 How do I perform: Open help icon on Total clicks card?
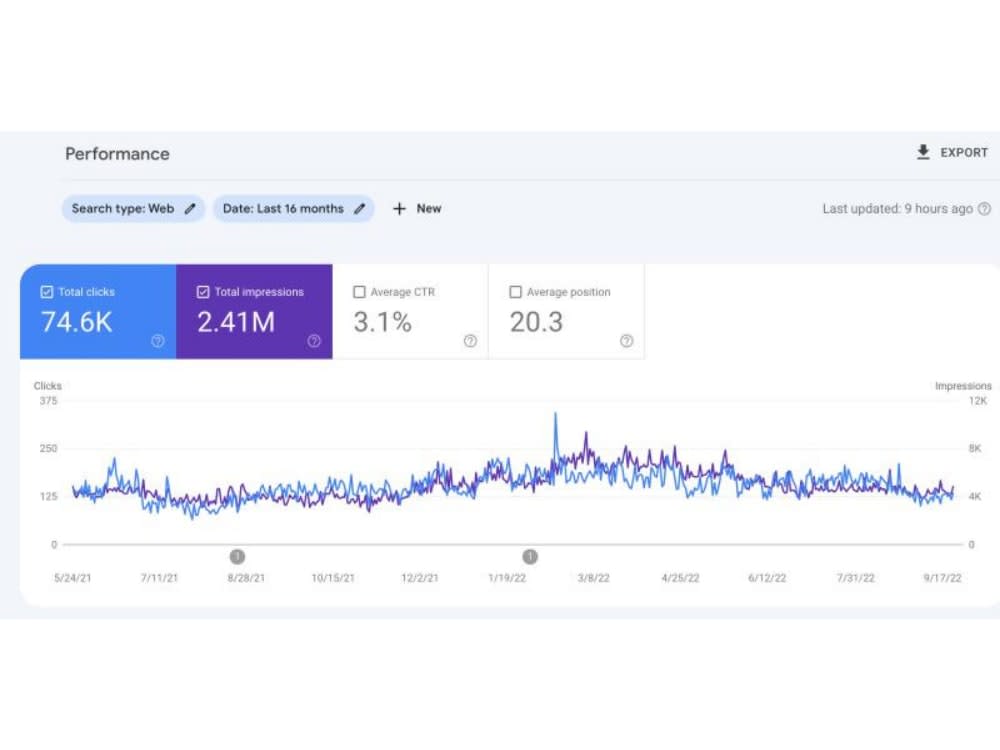tap(158, 341)
